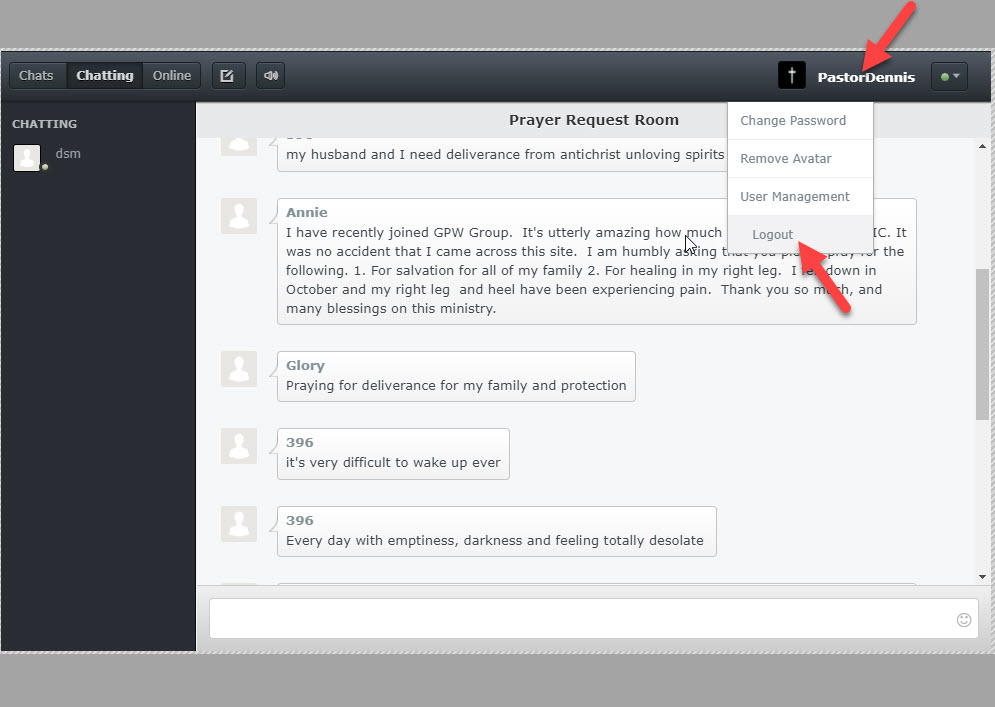995x707 pixels.
Task: Open User Management
Action: click(x=795, y=196)
